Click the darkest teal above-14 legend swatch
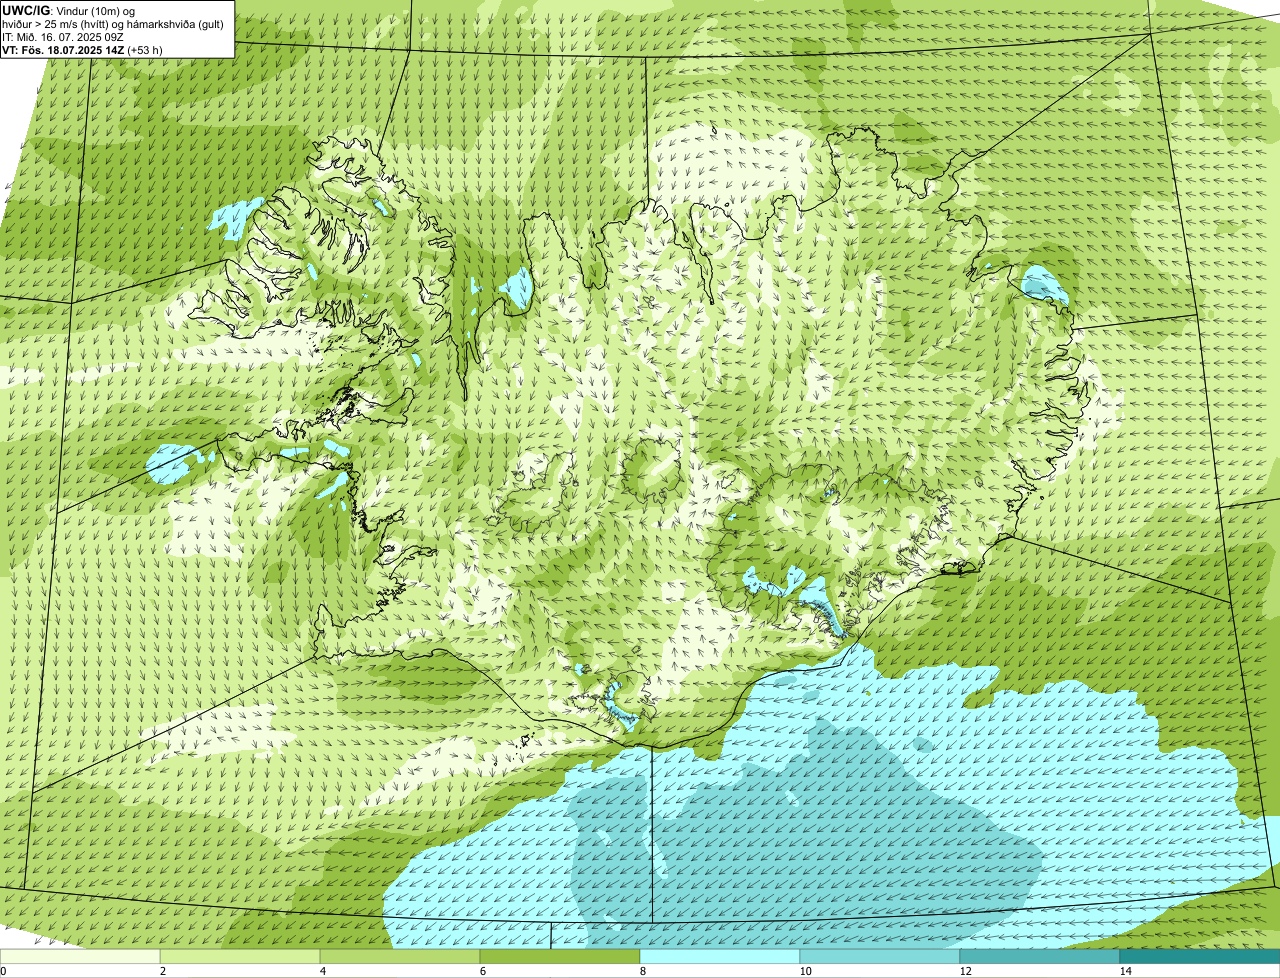 click(1200, 956)
